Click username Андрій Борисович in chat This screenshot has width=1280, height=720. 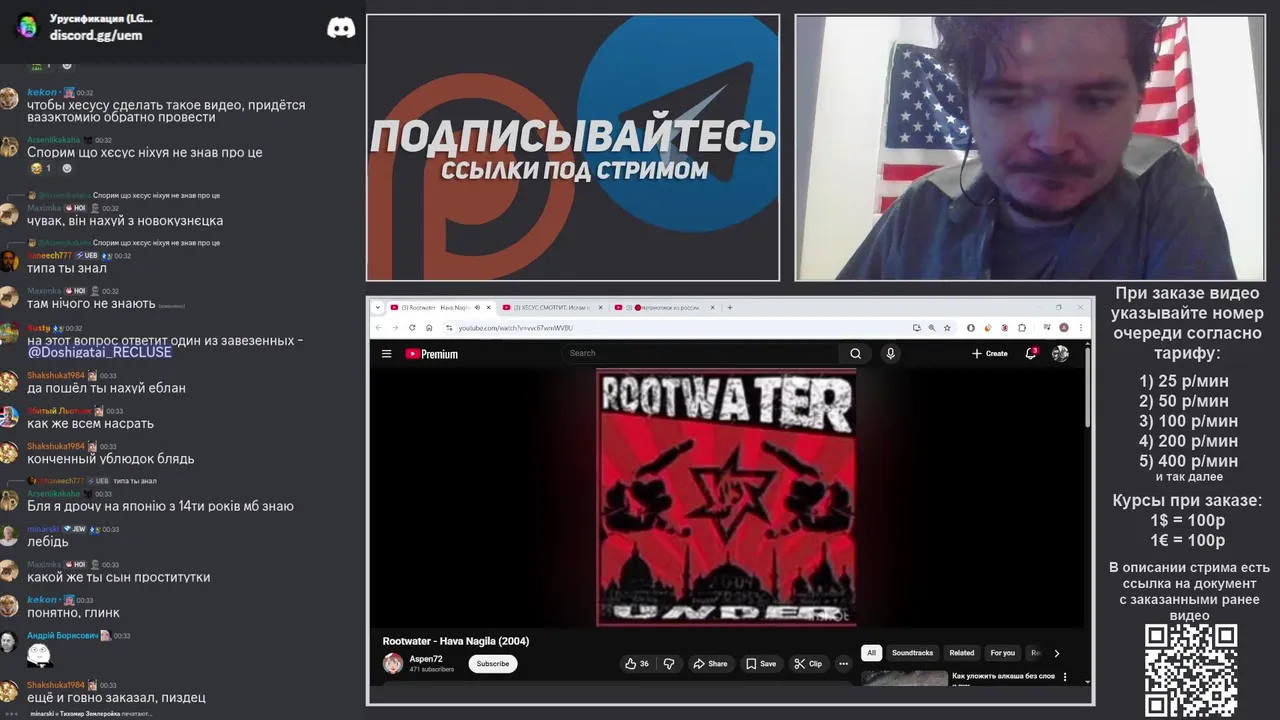(62, 635)
